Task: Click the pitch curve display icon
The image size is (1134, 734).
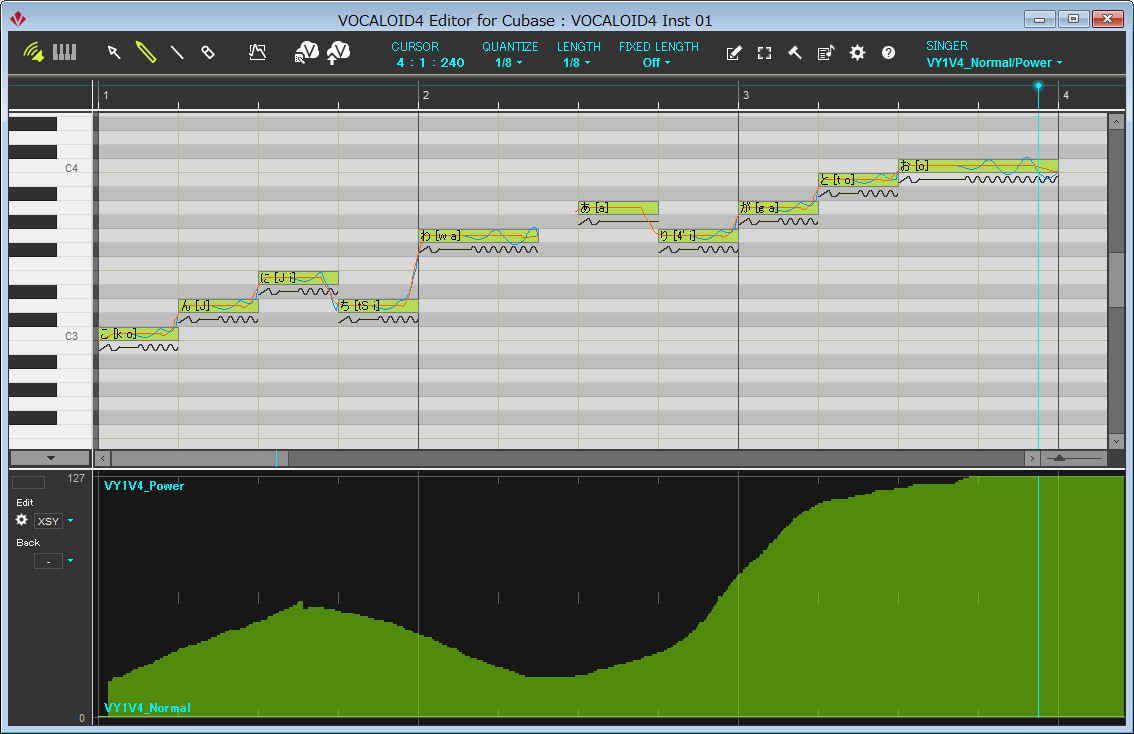Action: click(257, 52)
